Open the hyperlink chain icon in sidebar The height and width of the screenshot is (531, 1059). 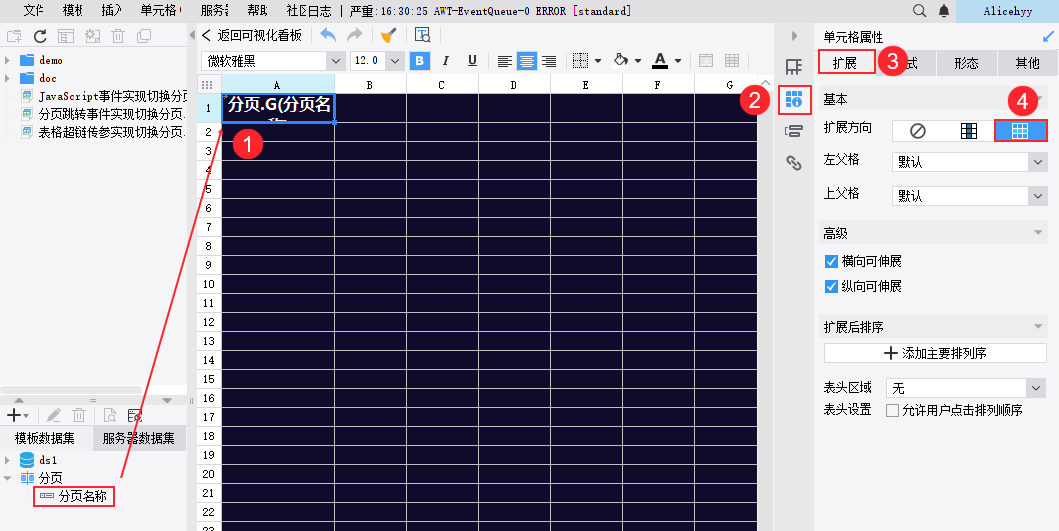pos(794,162)
